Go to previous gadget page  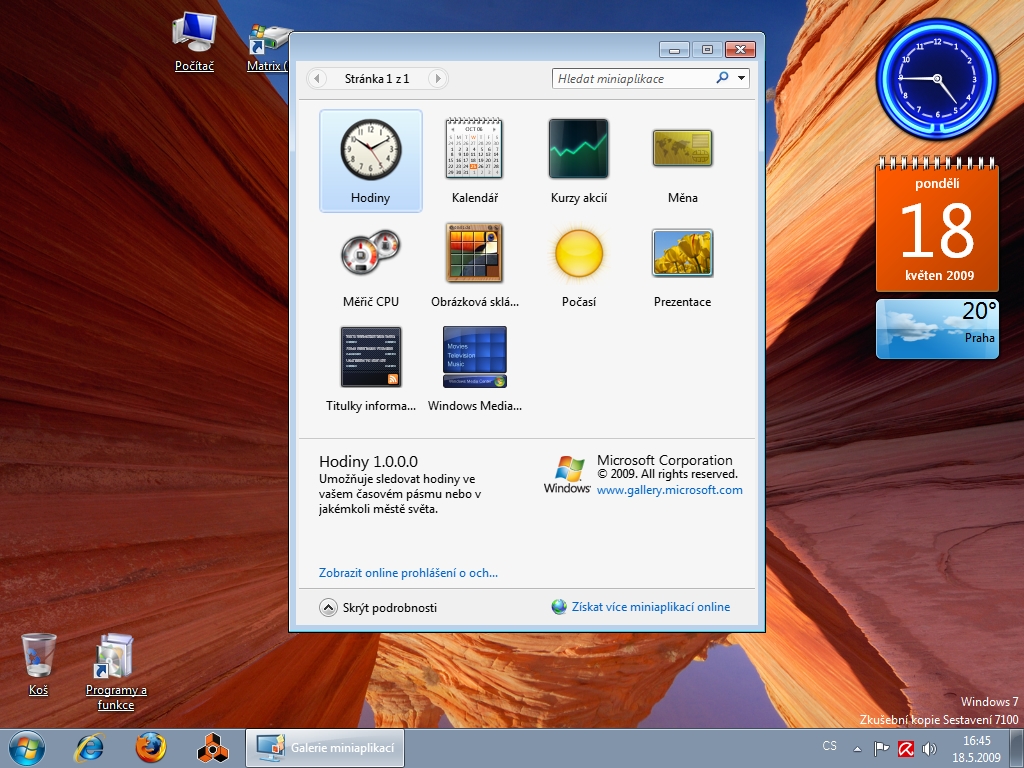pos(317,78)
